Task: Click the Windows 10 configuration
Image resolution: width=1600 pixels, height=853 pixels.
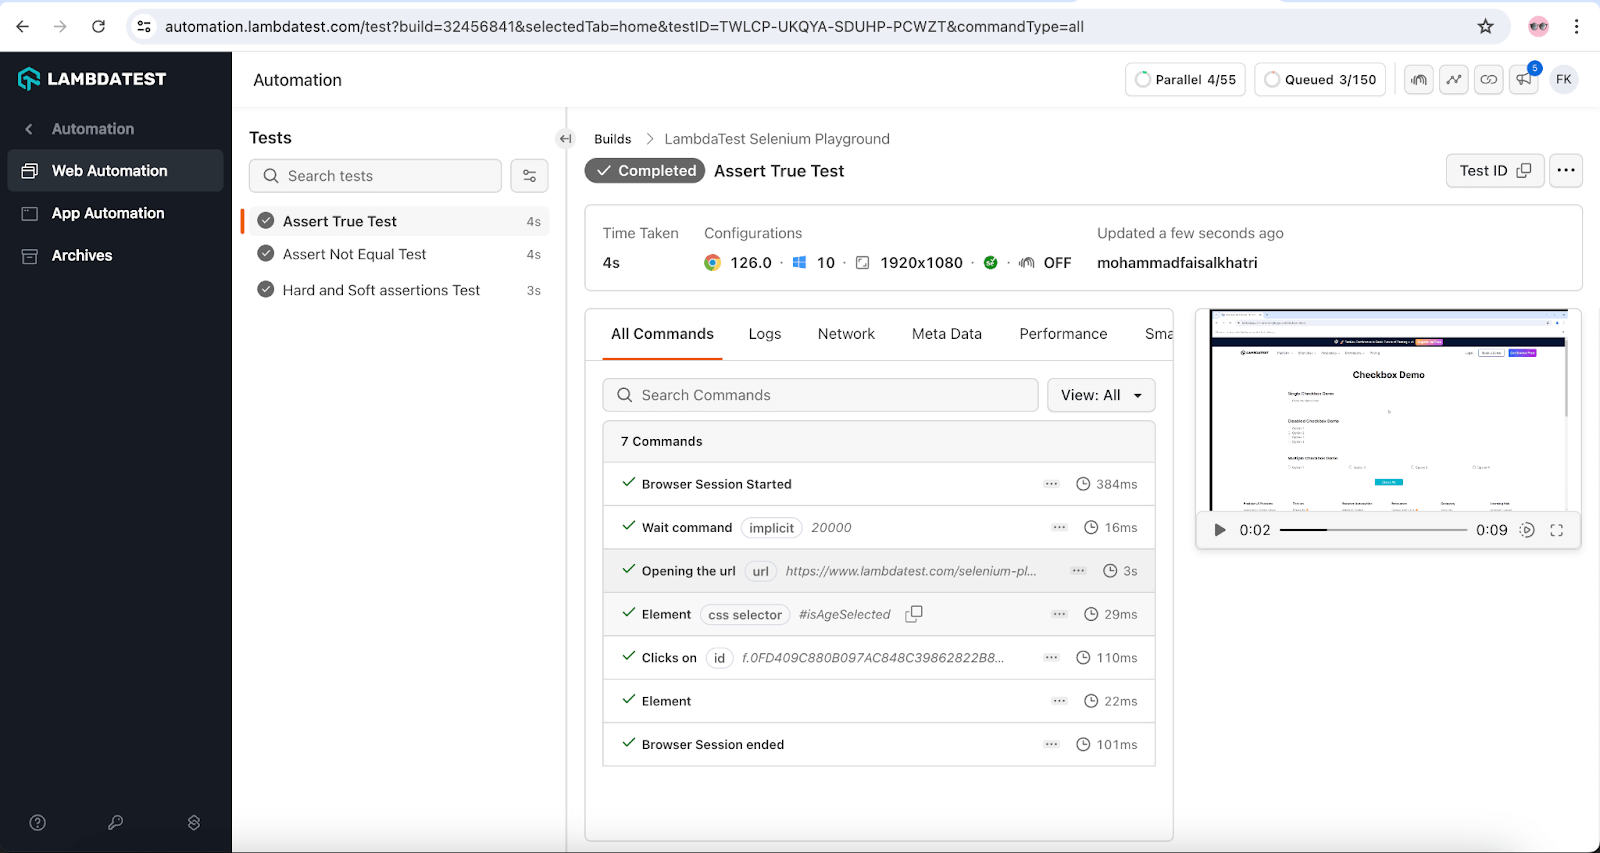Action: pos(814,263)
